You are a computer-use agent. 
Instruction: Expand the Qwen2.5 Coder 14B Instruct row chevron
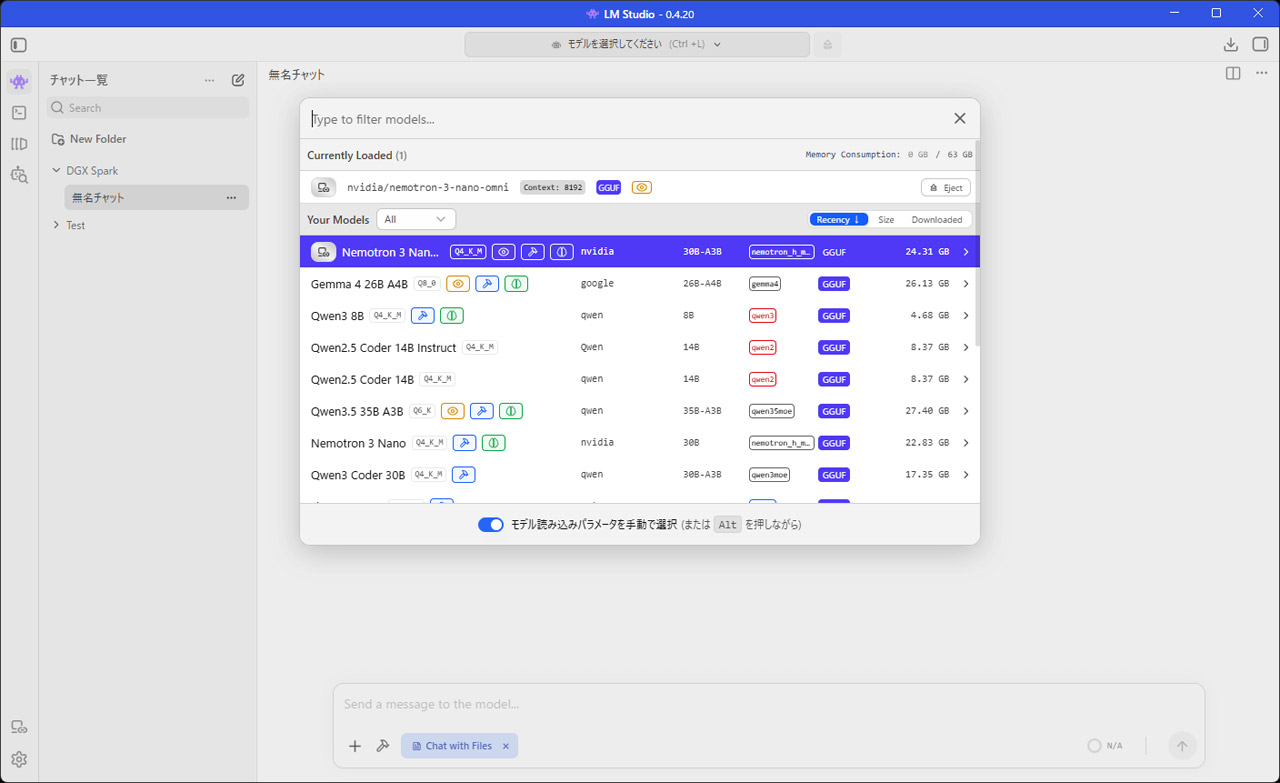966,348
